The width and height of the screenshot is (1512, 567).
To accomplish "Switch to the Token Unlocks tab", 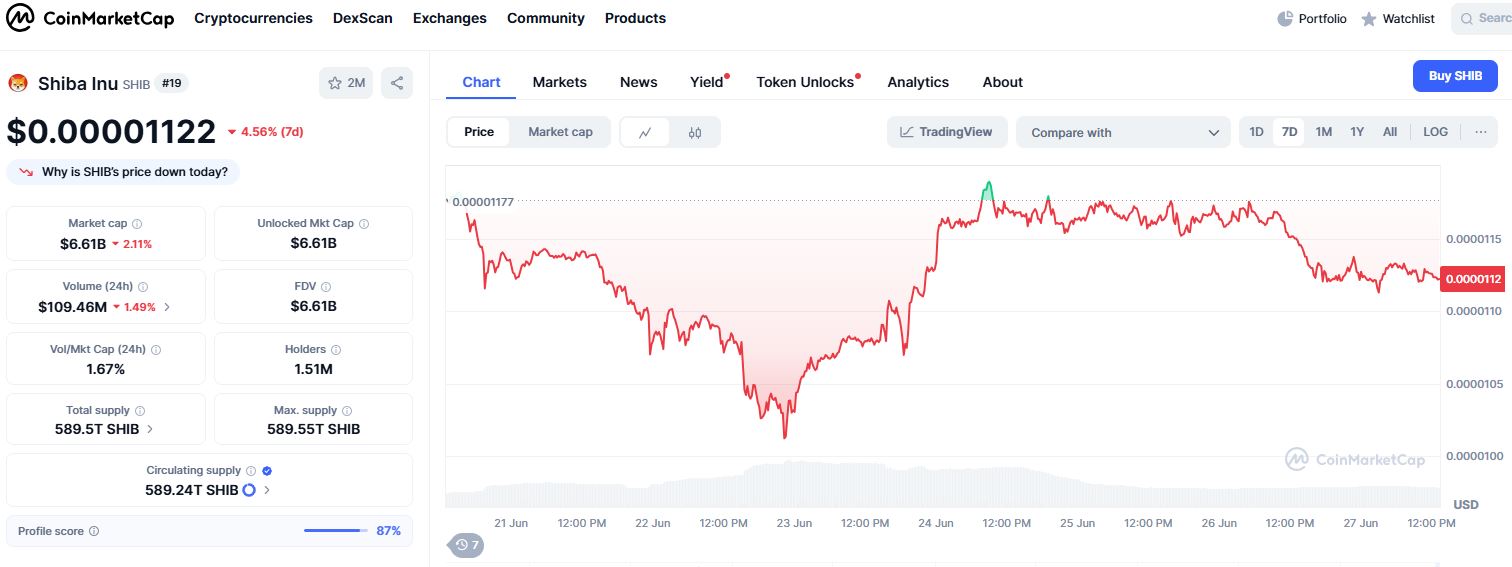I will [x=806, y=82].
